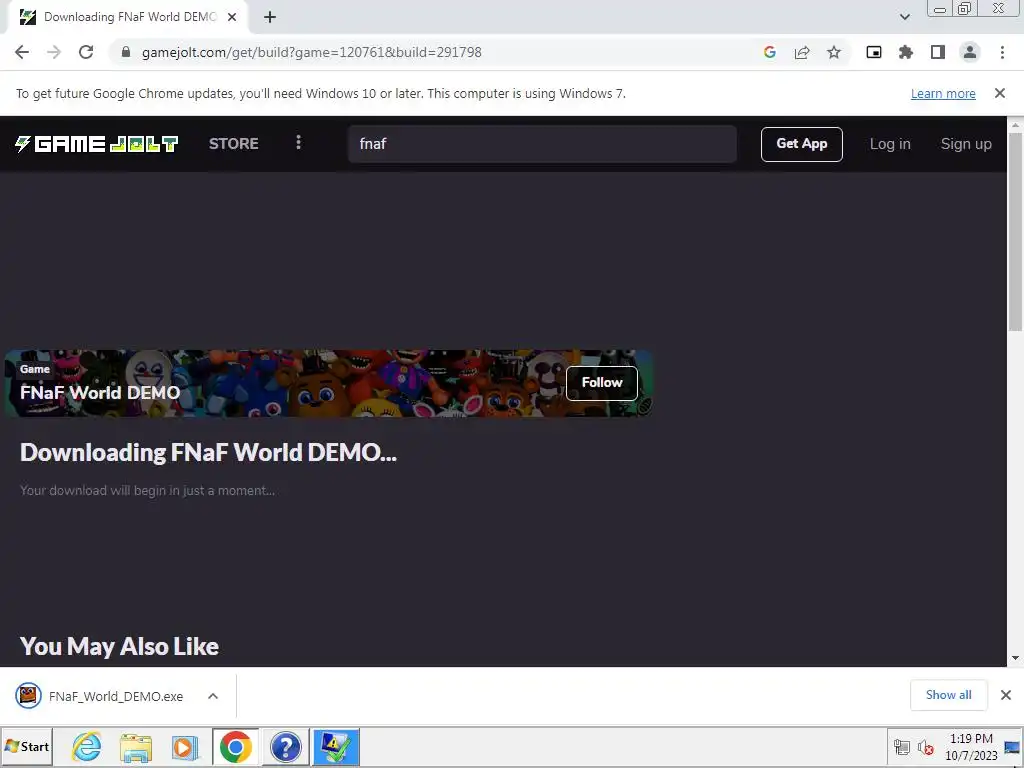Follow the FNaF World DEMO game
1024x768 pixels.
click(x=601, y=383)
